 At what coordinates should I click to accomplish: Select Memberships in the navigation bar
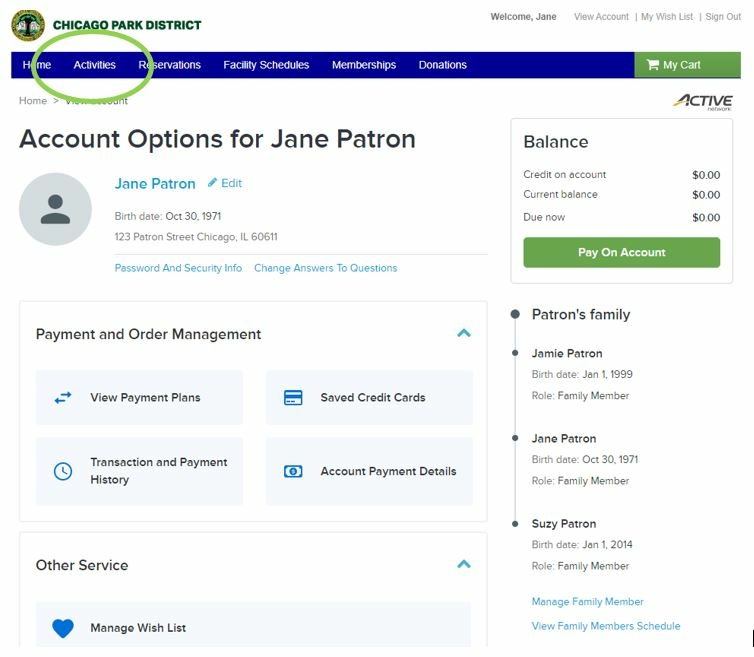pyautogui.click(x=364, y=65)
